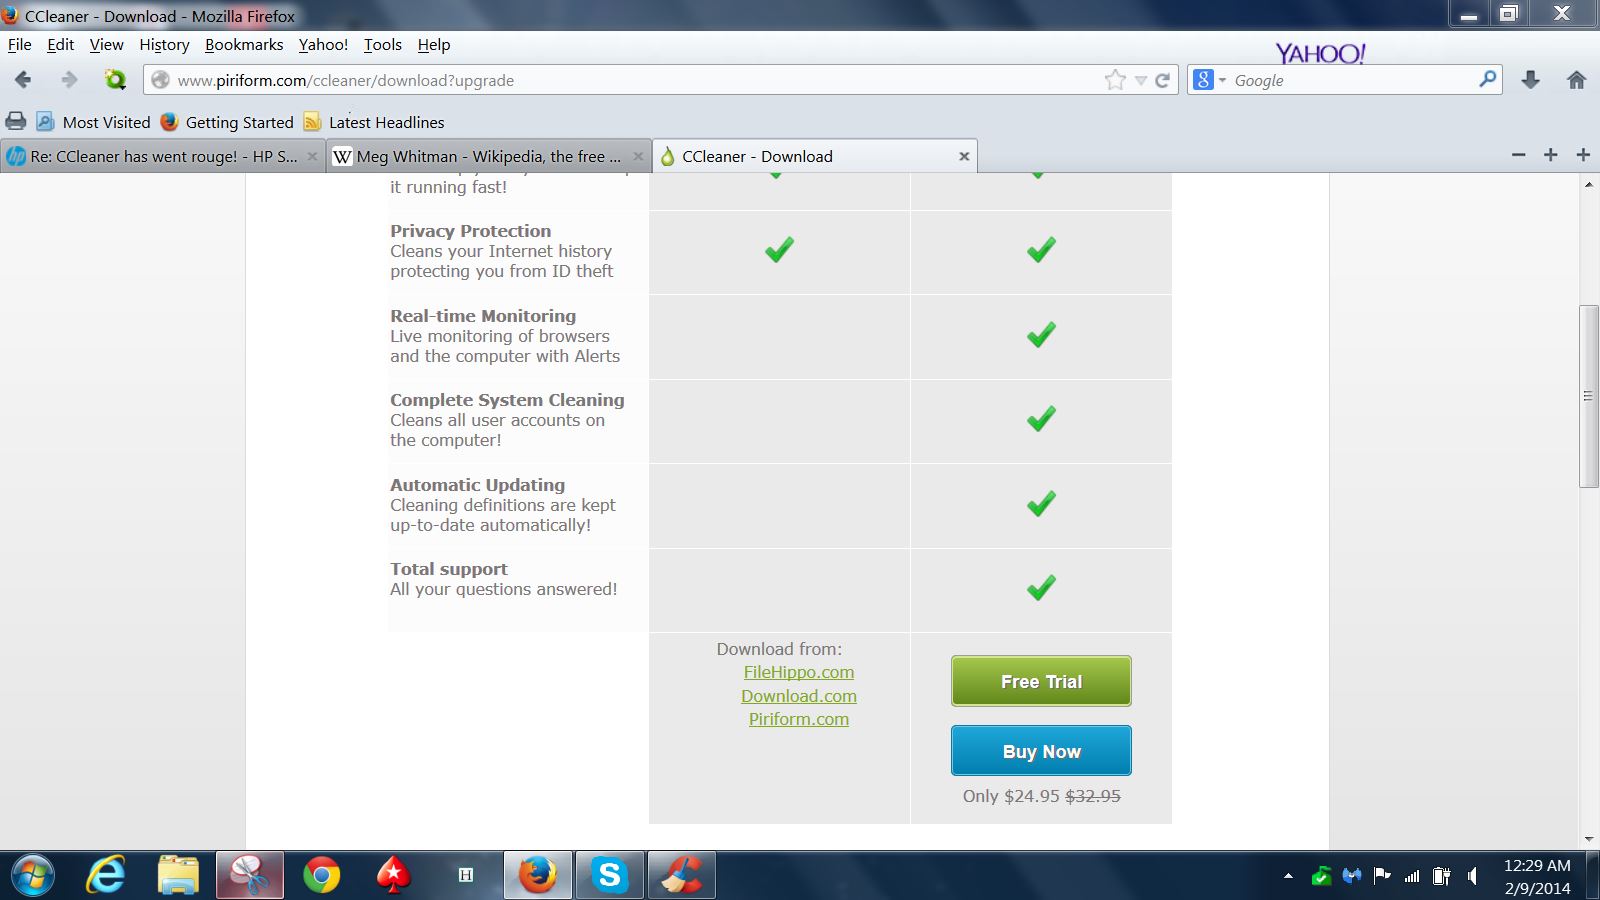Close the CCleaner - Download tab

(x=964, y=156)
